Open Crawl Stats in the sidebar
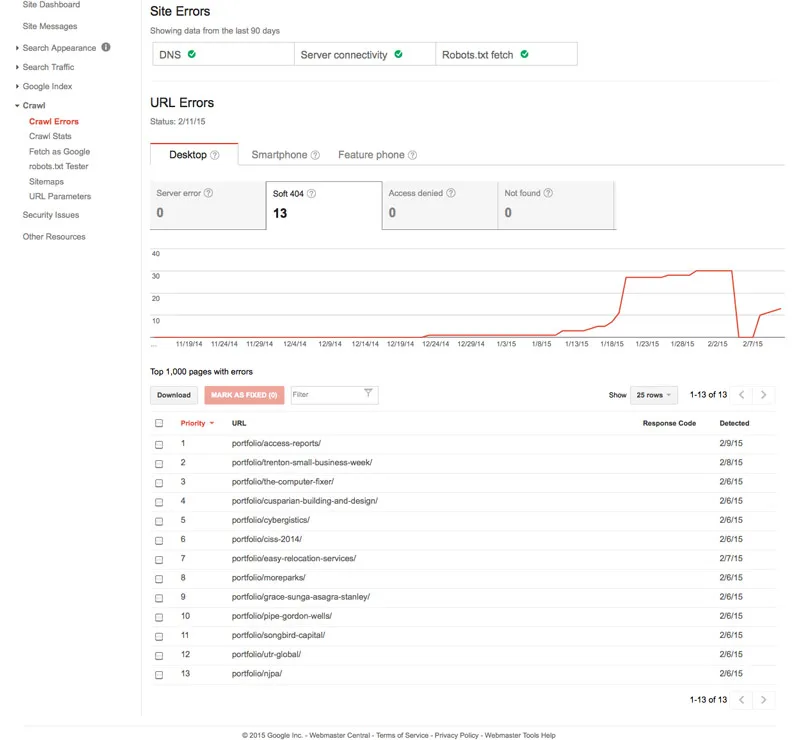 (50, 136)
